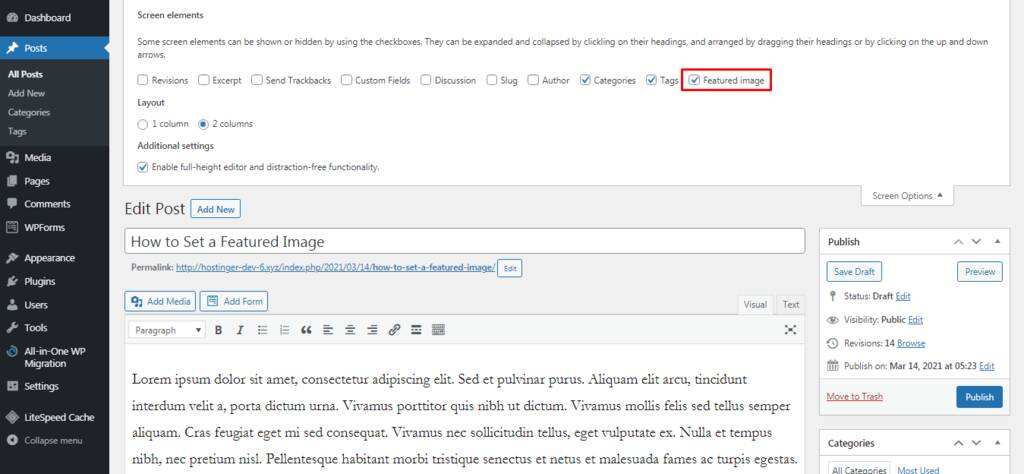Collapse the Screen Options panel
Viewport: 1024px width, 474px height.
(907, 196)
